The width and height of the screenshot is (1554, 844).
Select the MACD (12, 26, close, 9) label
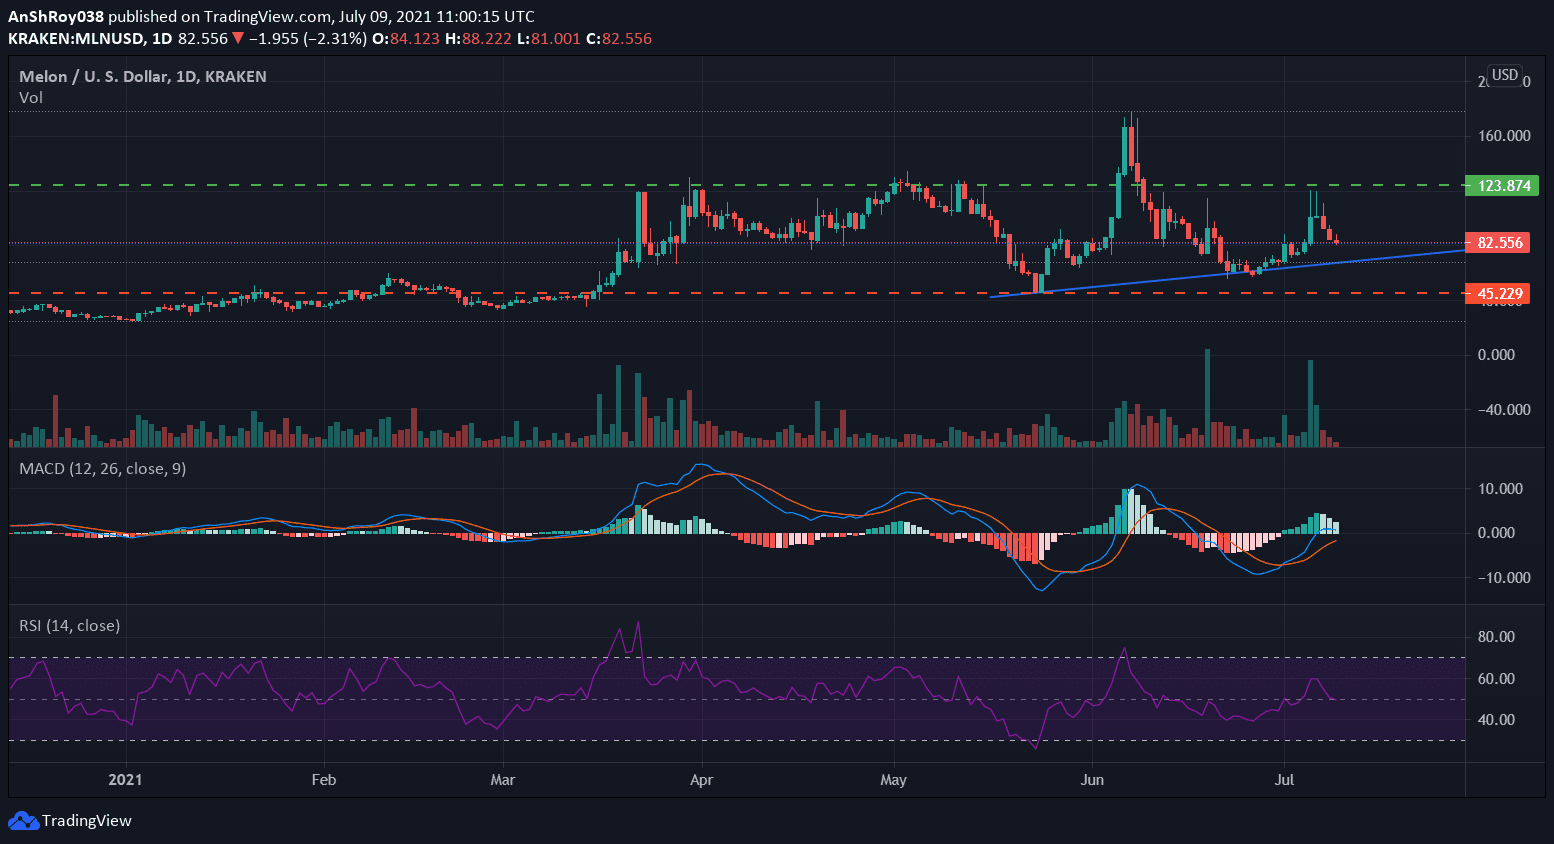pyautogui.click(x=103, y=468)
